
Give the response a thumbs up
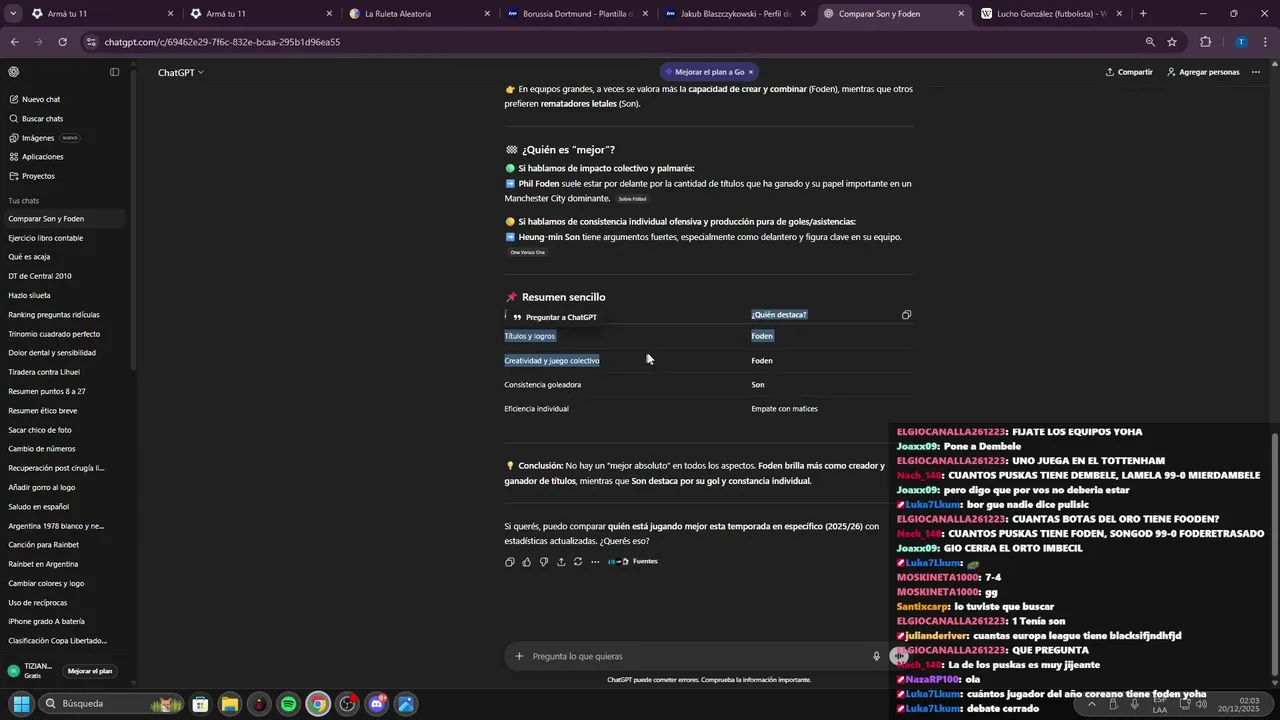(x=527, y=562)
